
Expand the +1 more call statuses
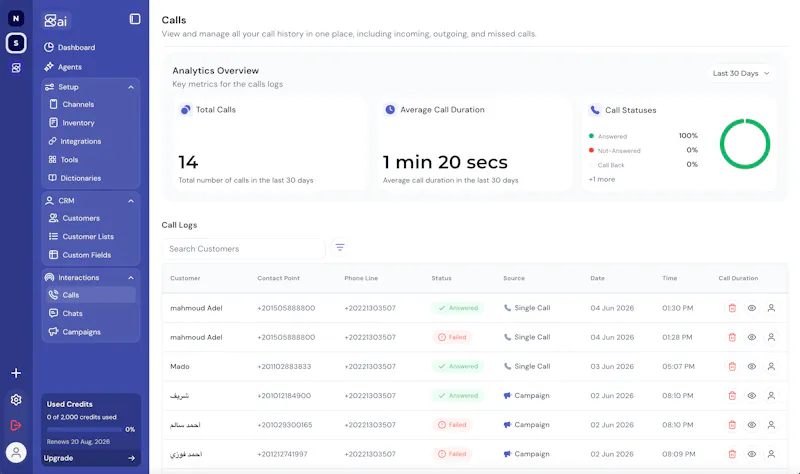[602, 179]
